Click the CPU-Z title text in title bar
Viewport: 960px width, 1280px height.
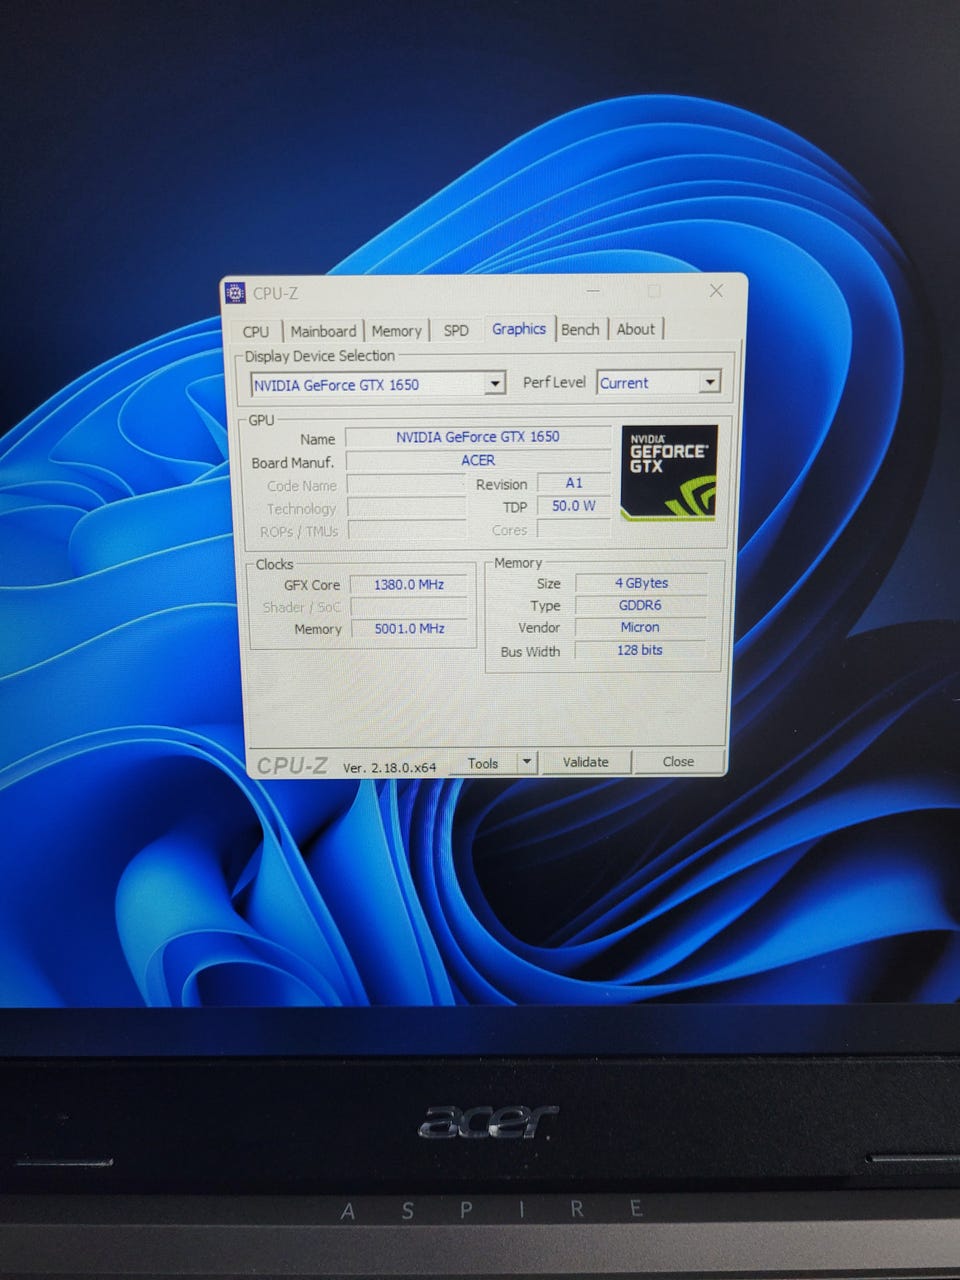tap(275, 293)
